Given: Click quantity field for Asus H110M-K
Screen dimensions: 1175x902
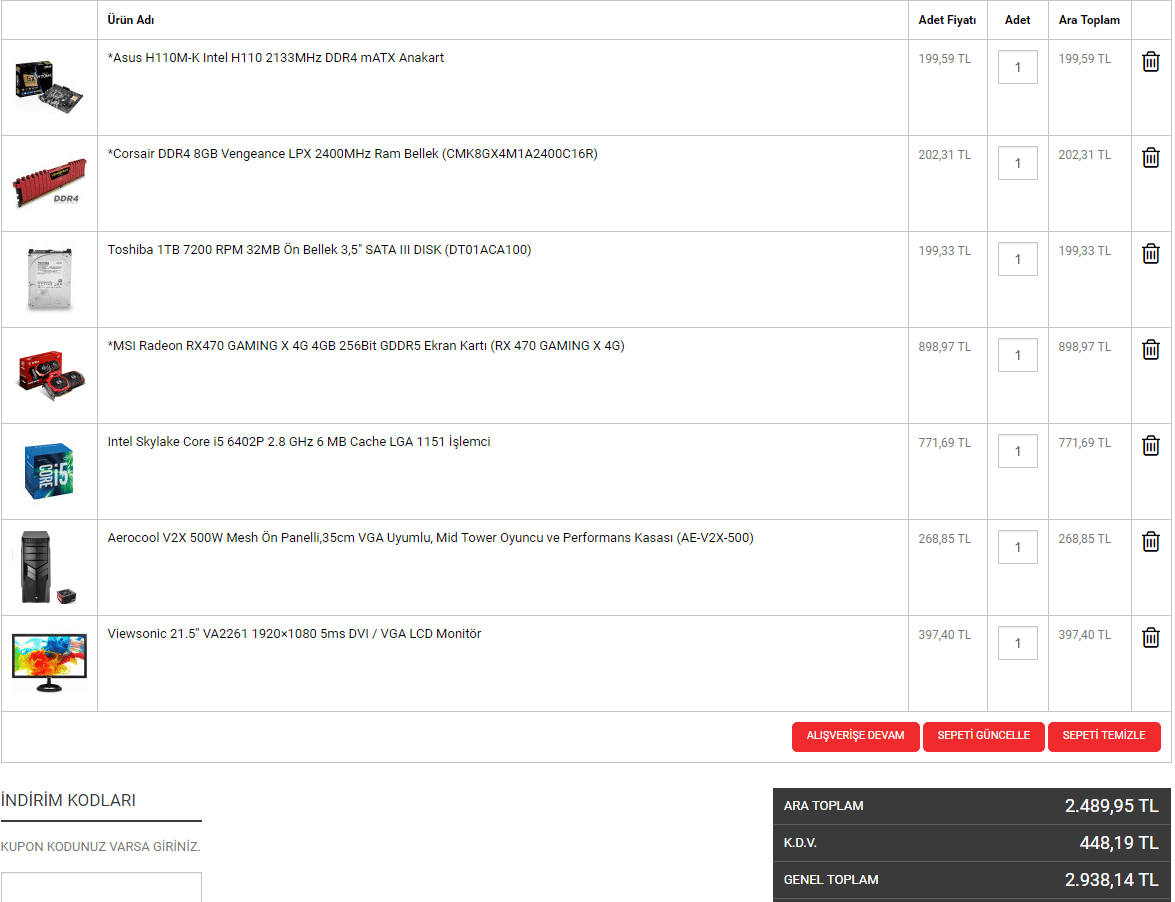Looking at the screenshot, I should pos(1017,67).
